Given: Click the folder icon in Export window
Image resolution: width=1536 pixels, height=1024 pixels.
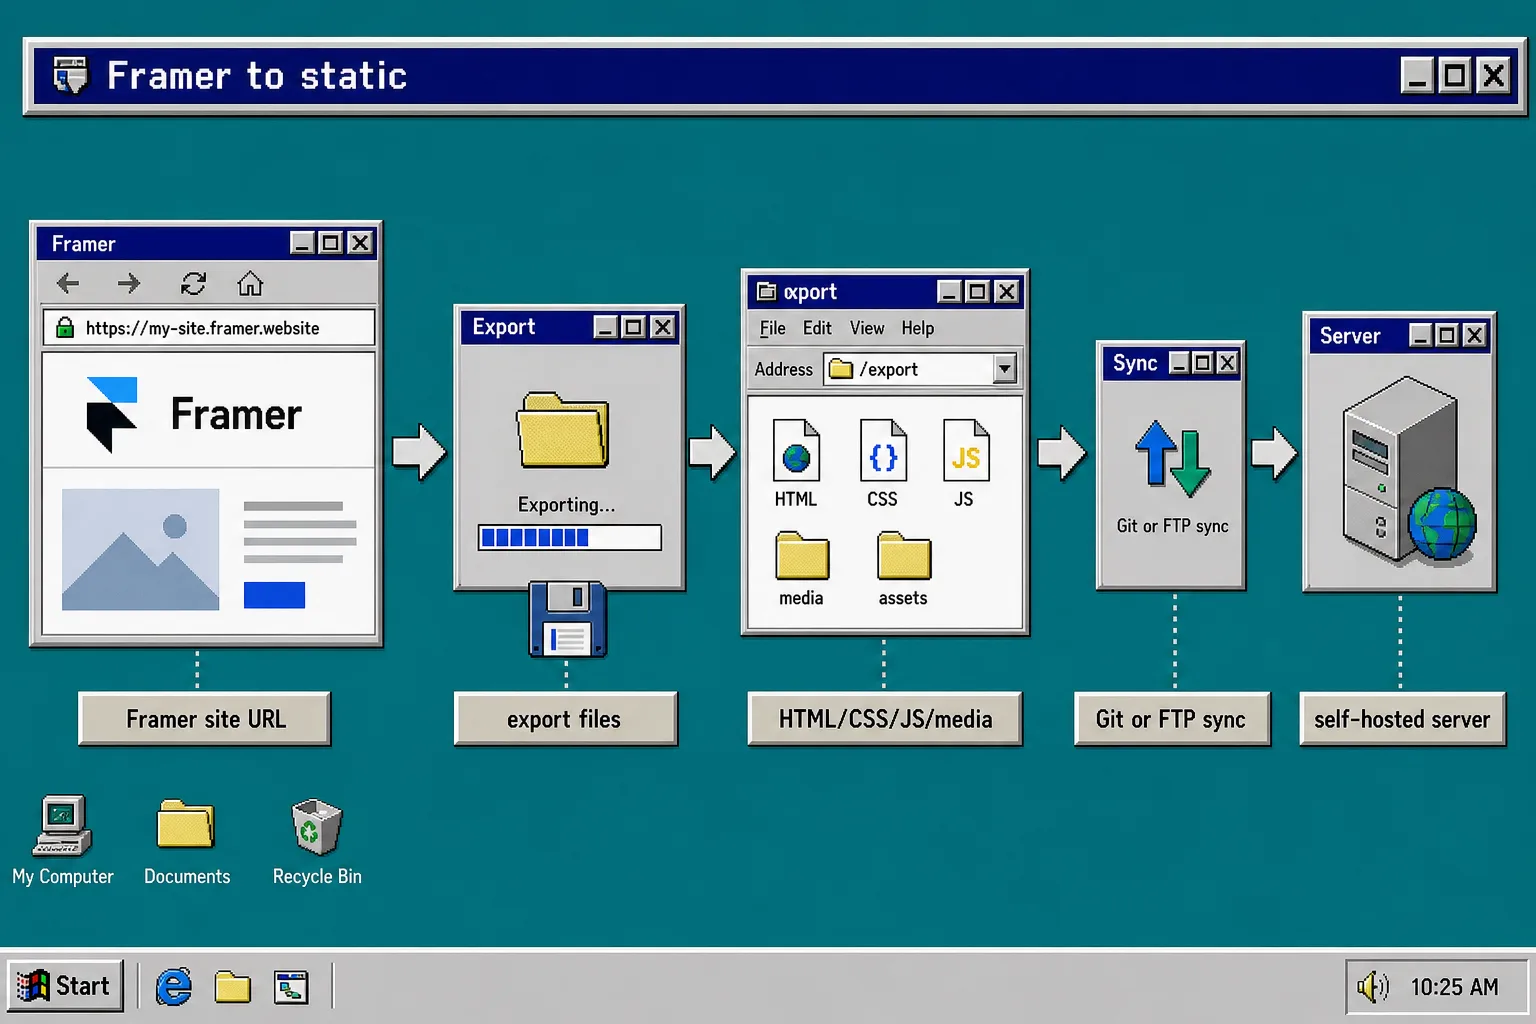Looking at the screenshot, I should 563,430.
